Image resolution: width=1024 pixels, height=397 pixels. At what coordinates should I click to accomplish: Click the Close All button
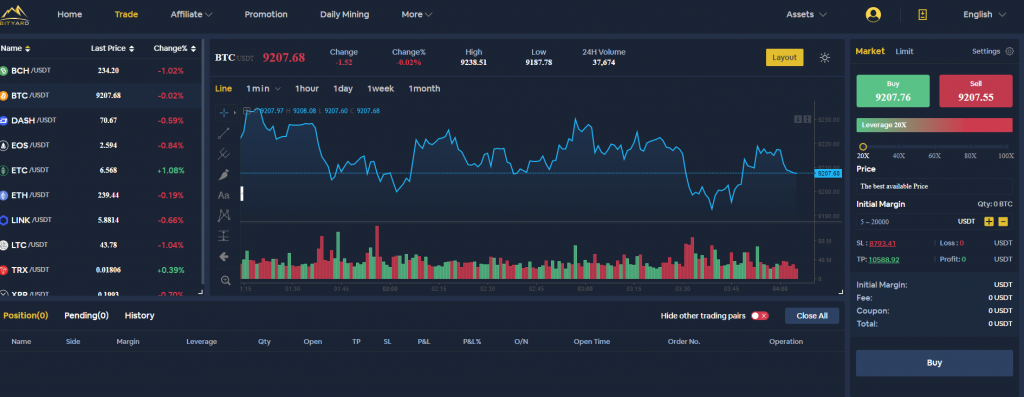812,316
